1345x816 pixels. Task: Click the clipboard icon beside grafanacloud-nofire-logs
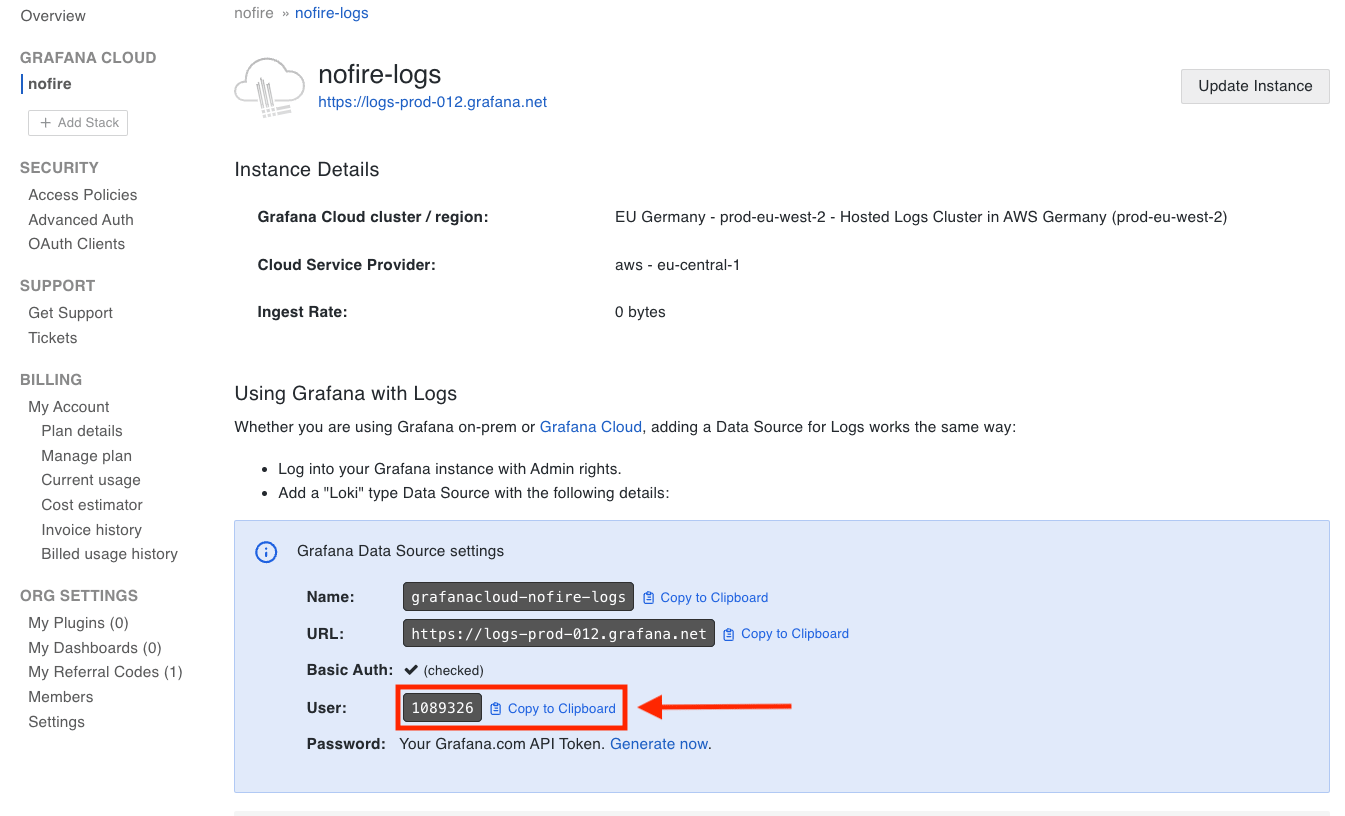coord(649,598)
